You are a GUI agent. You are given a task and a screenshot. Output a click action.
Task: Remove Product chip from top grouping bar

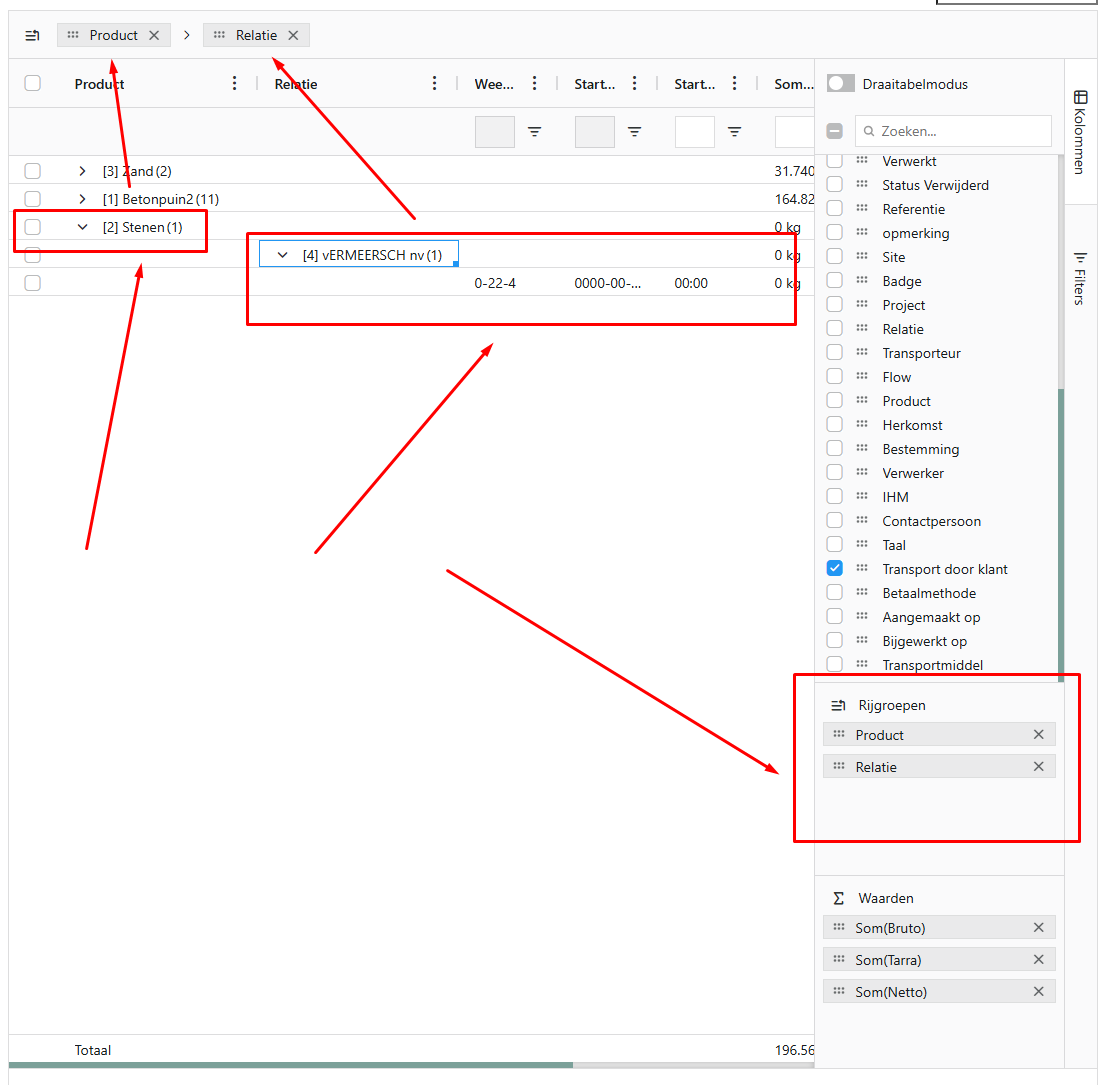pyautogui.click(x=154, y=35)
